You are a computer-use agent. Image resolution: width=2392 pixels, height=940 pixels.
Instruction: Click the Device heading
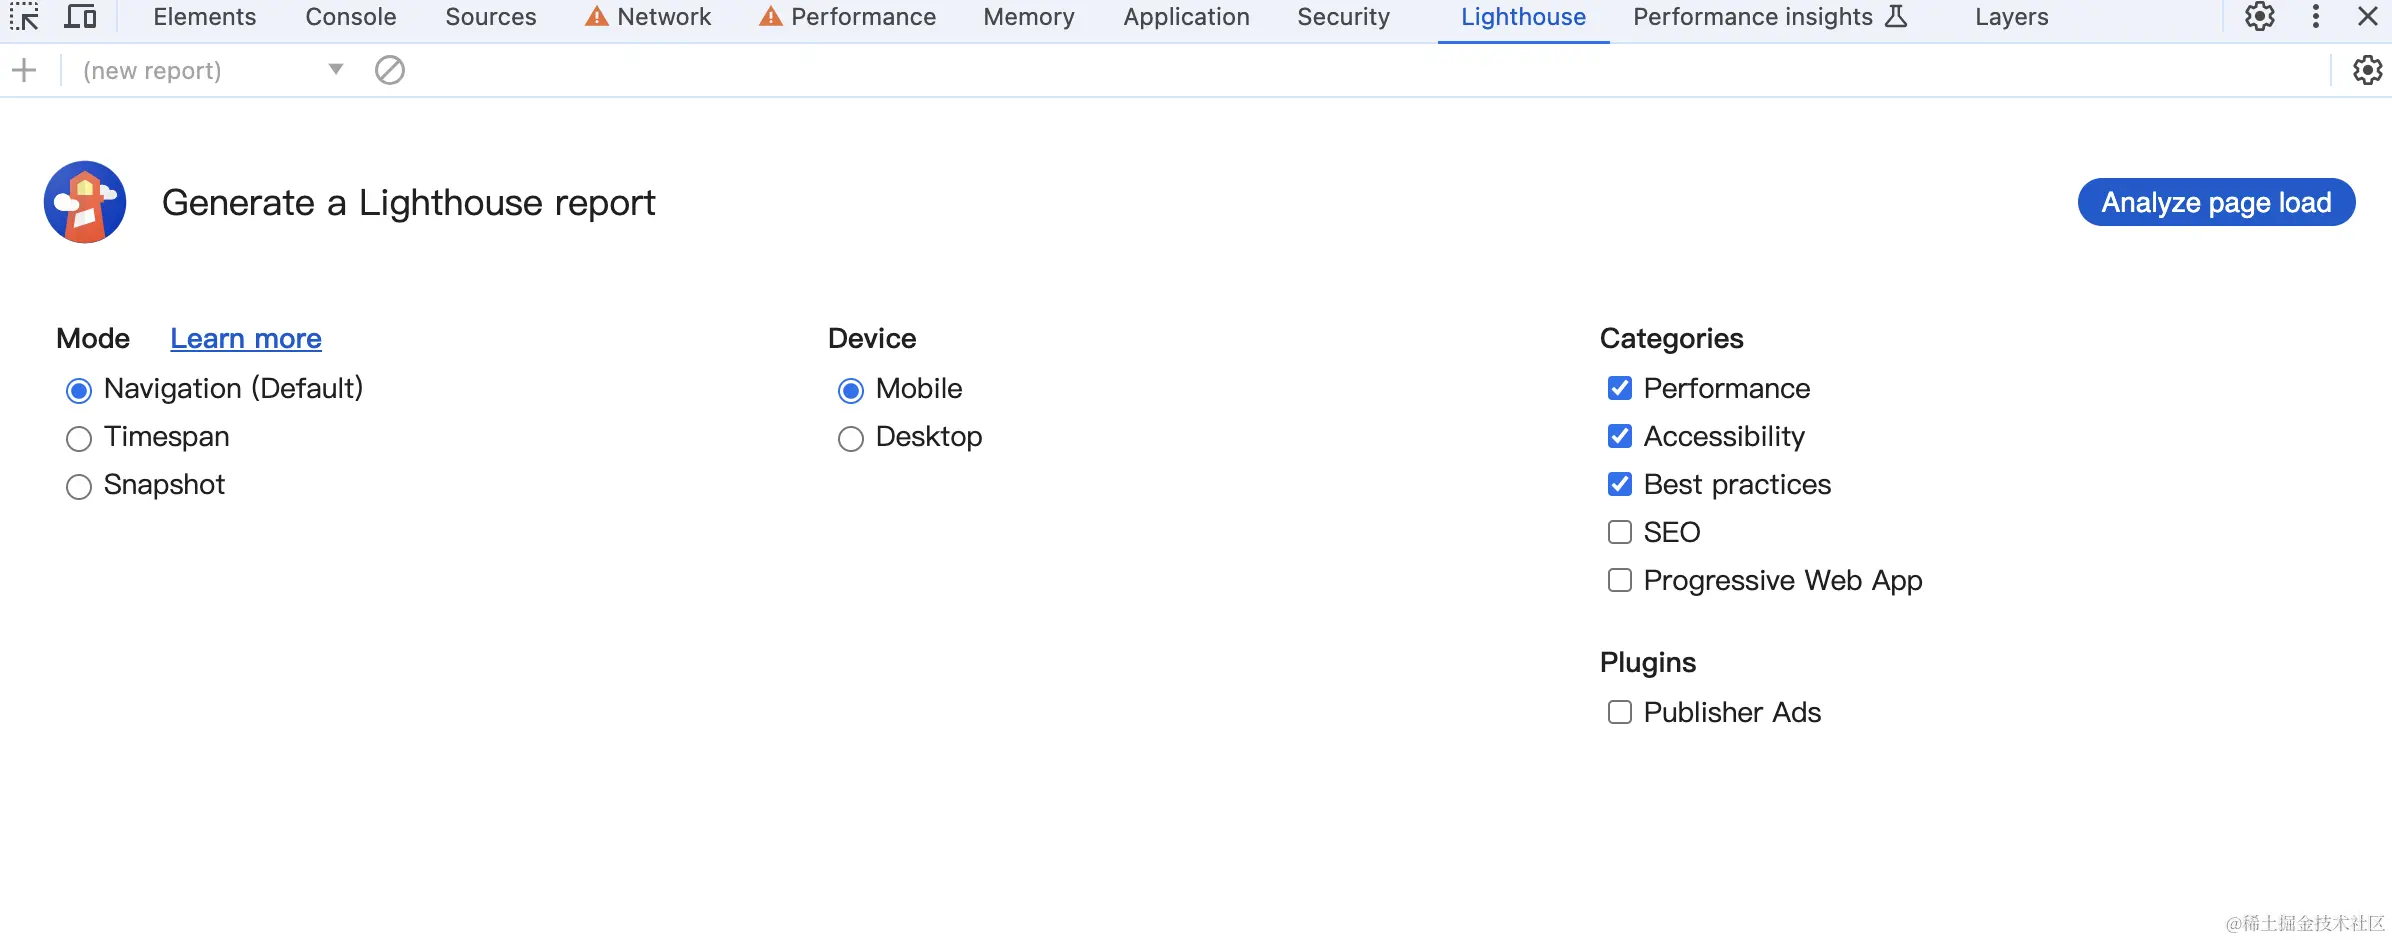click(x=872, y=338)
